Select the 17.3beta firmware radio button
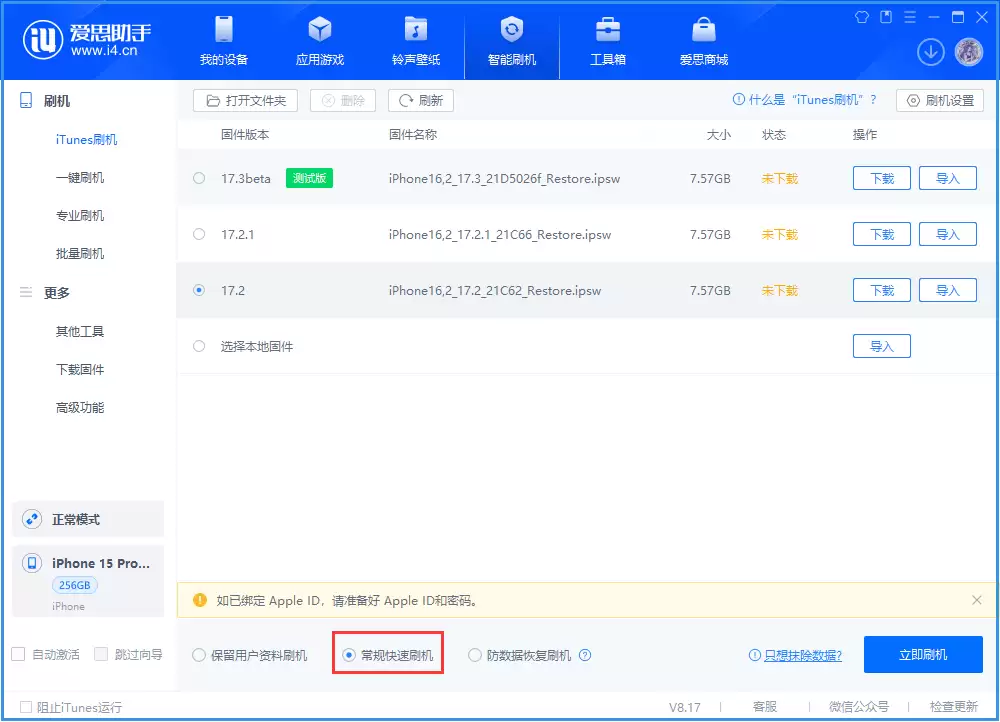Screen dimensions: 1000x722 (199, 178)
